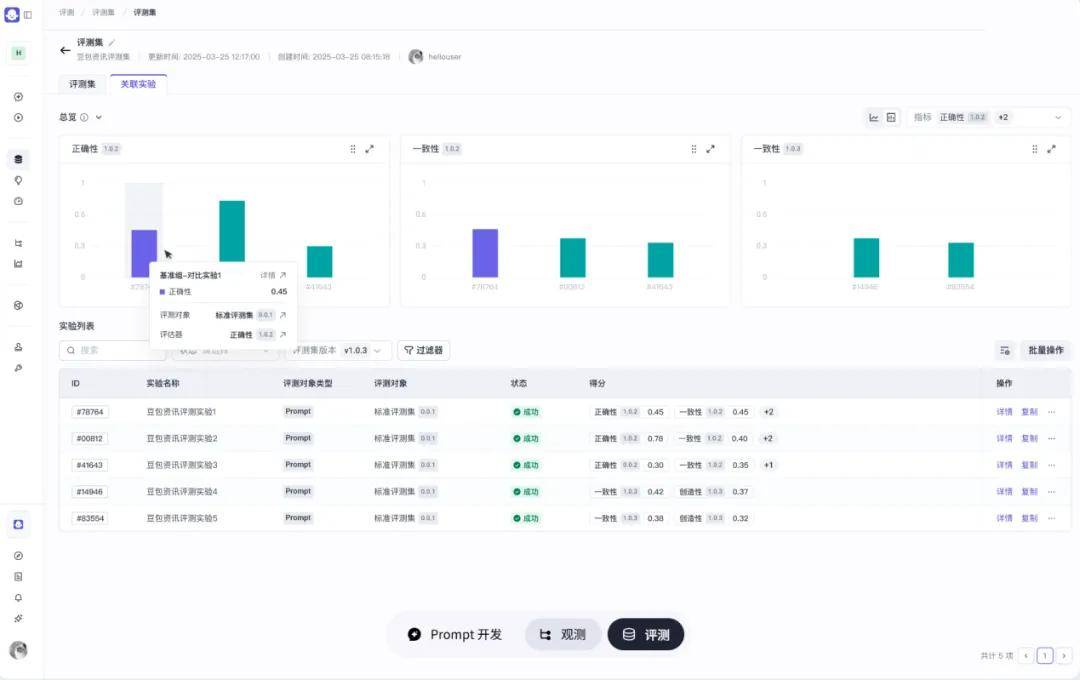Screen dimensions: 1080x680
Task: Open 观测 in bottom navigation
Action: [x=563, y=634]
